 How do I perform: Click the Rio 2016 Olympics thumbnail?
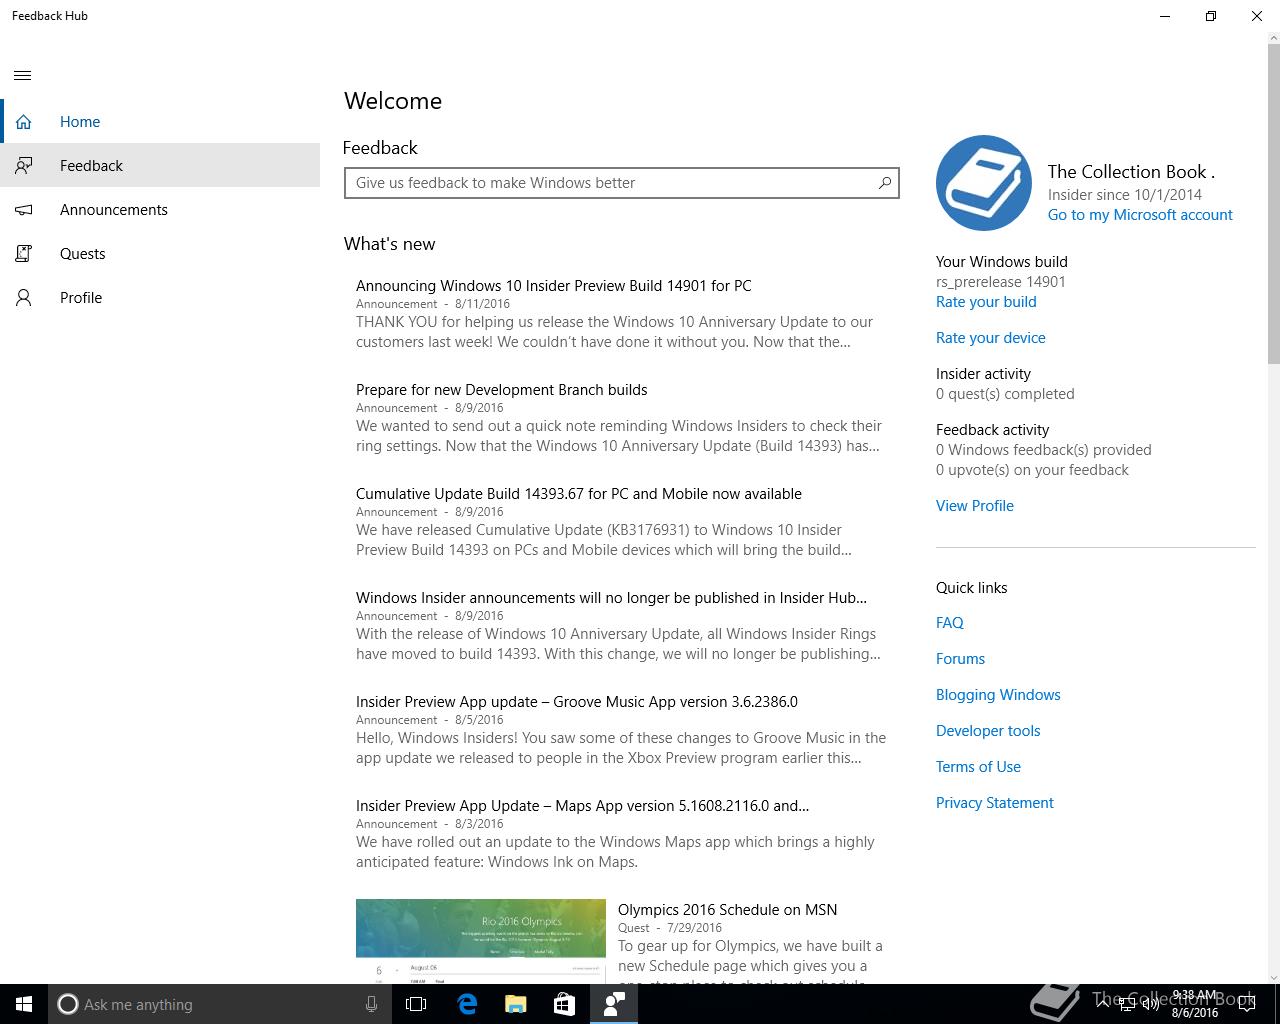(481, 941)
